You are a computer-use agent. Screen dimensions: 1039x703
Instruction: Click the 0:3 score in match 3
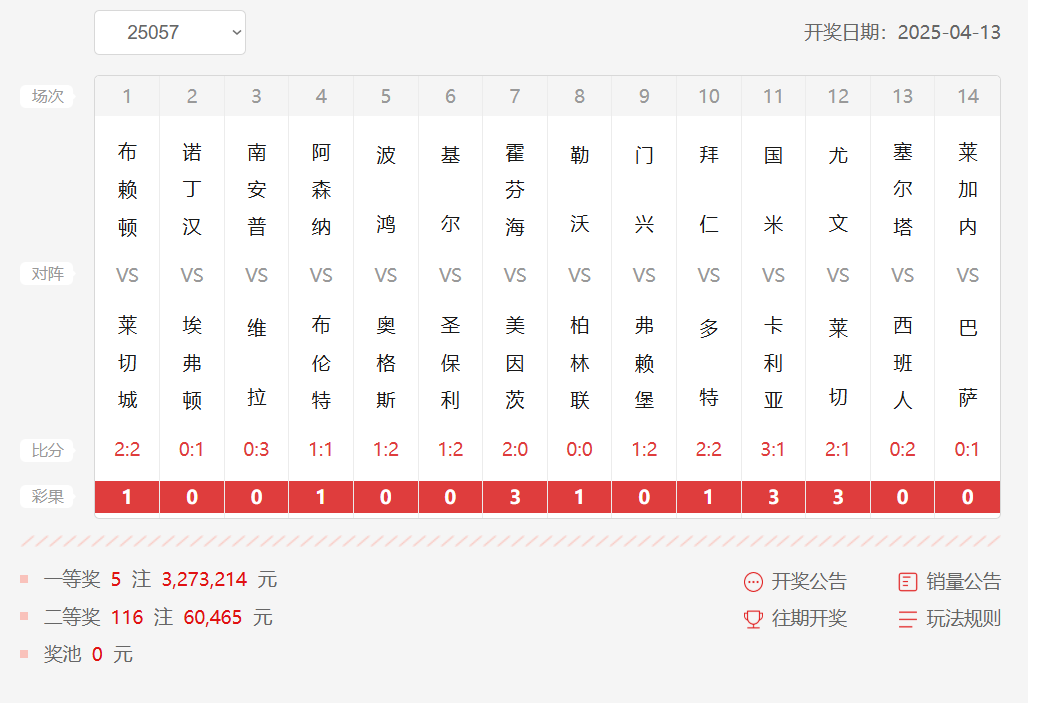point(256,450)
